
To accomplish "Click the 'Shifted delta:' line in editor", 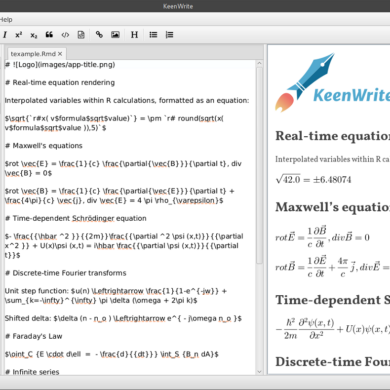I will pyautogui.click(x=123, y=318).
